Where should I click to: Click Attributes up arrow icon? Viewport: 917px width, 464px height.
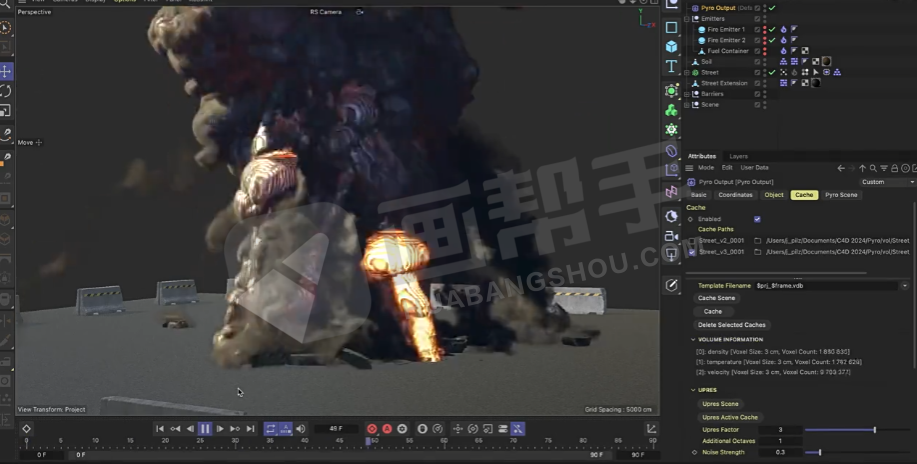coord(863,169)
